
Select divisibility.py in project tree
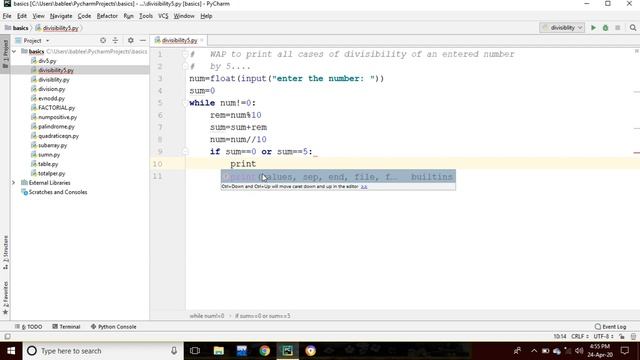53,80
